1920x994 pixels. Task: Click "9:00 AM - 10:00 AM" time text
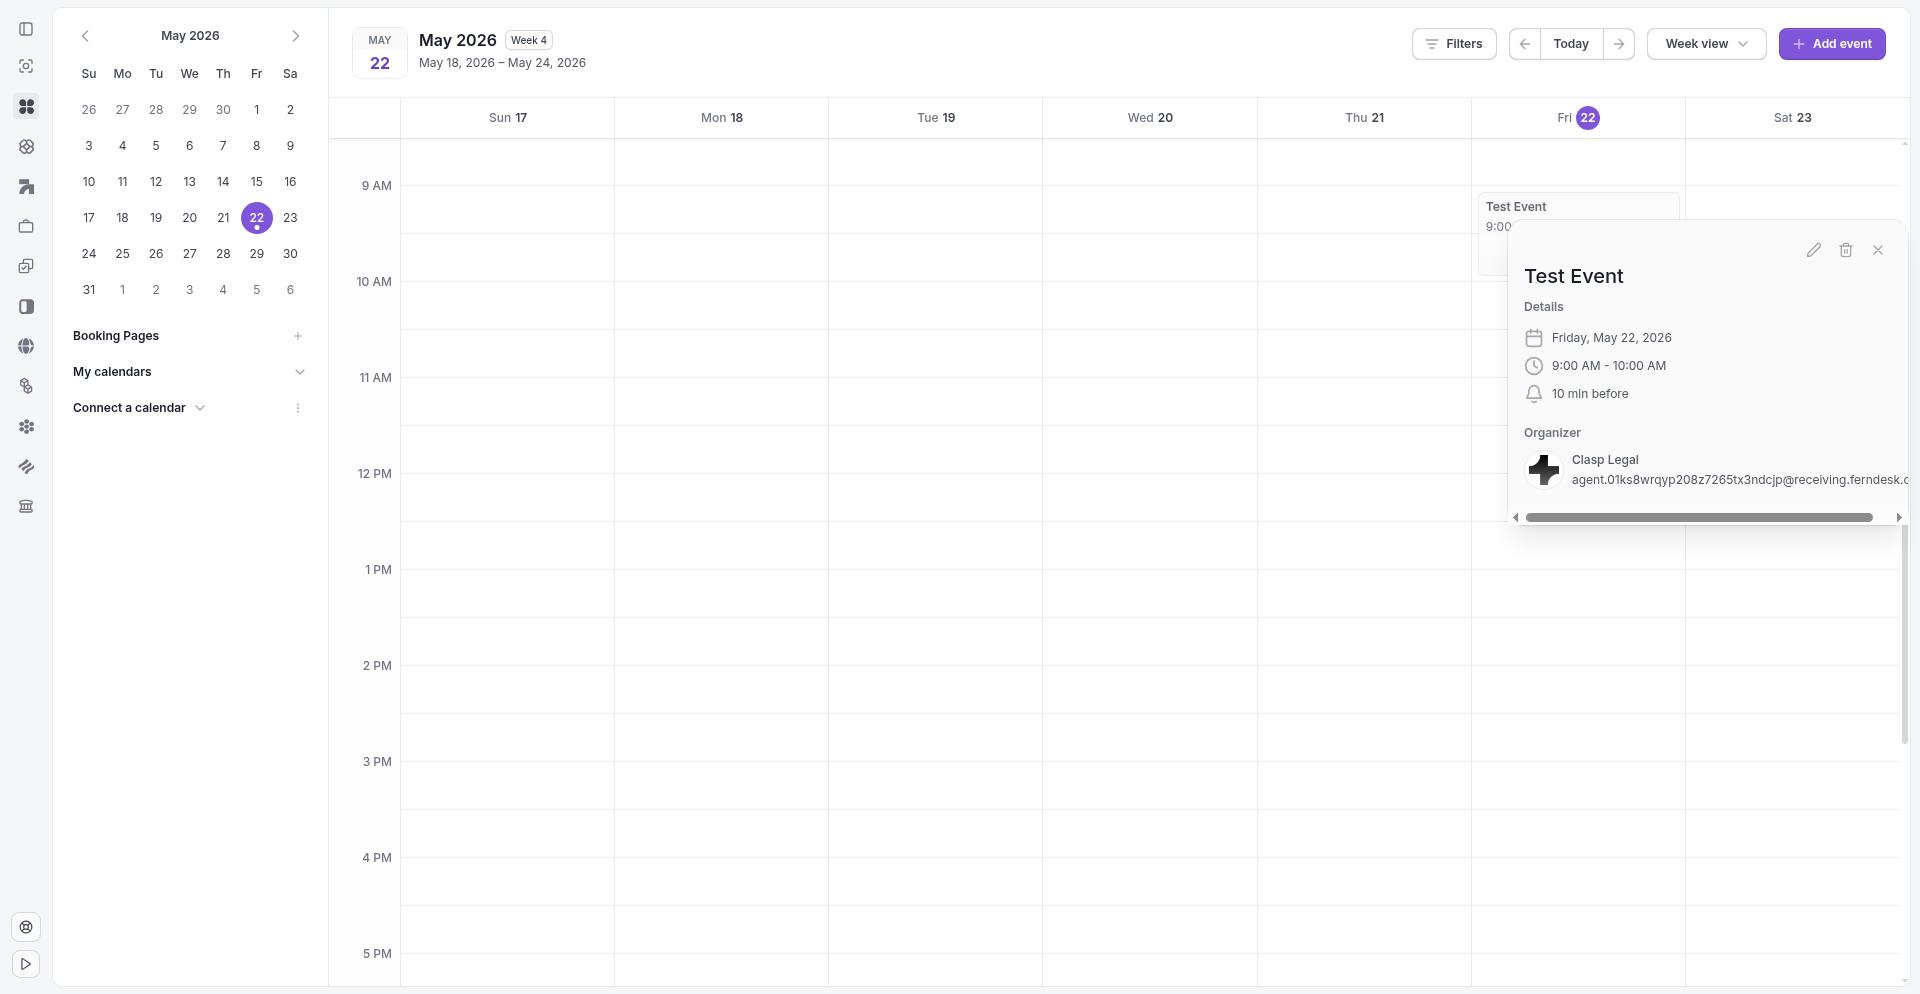click(1608, 366)
